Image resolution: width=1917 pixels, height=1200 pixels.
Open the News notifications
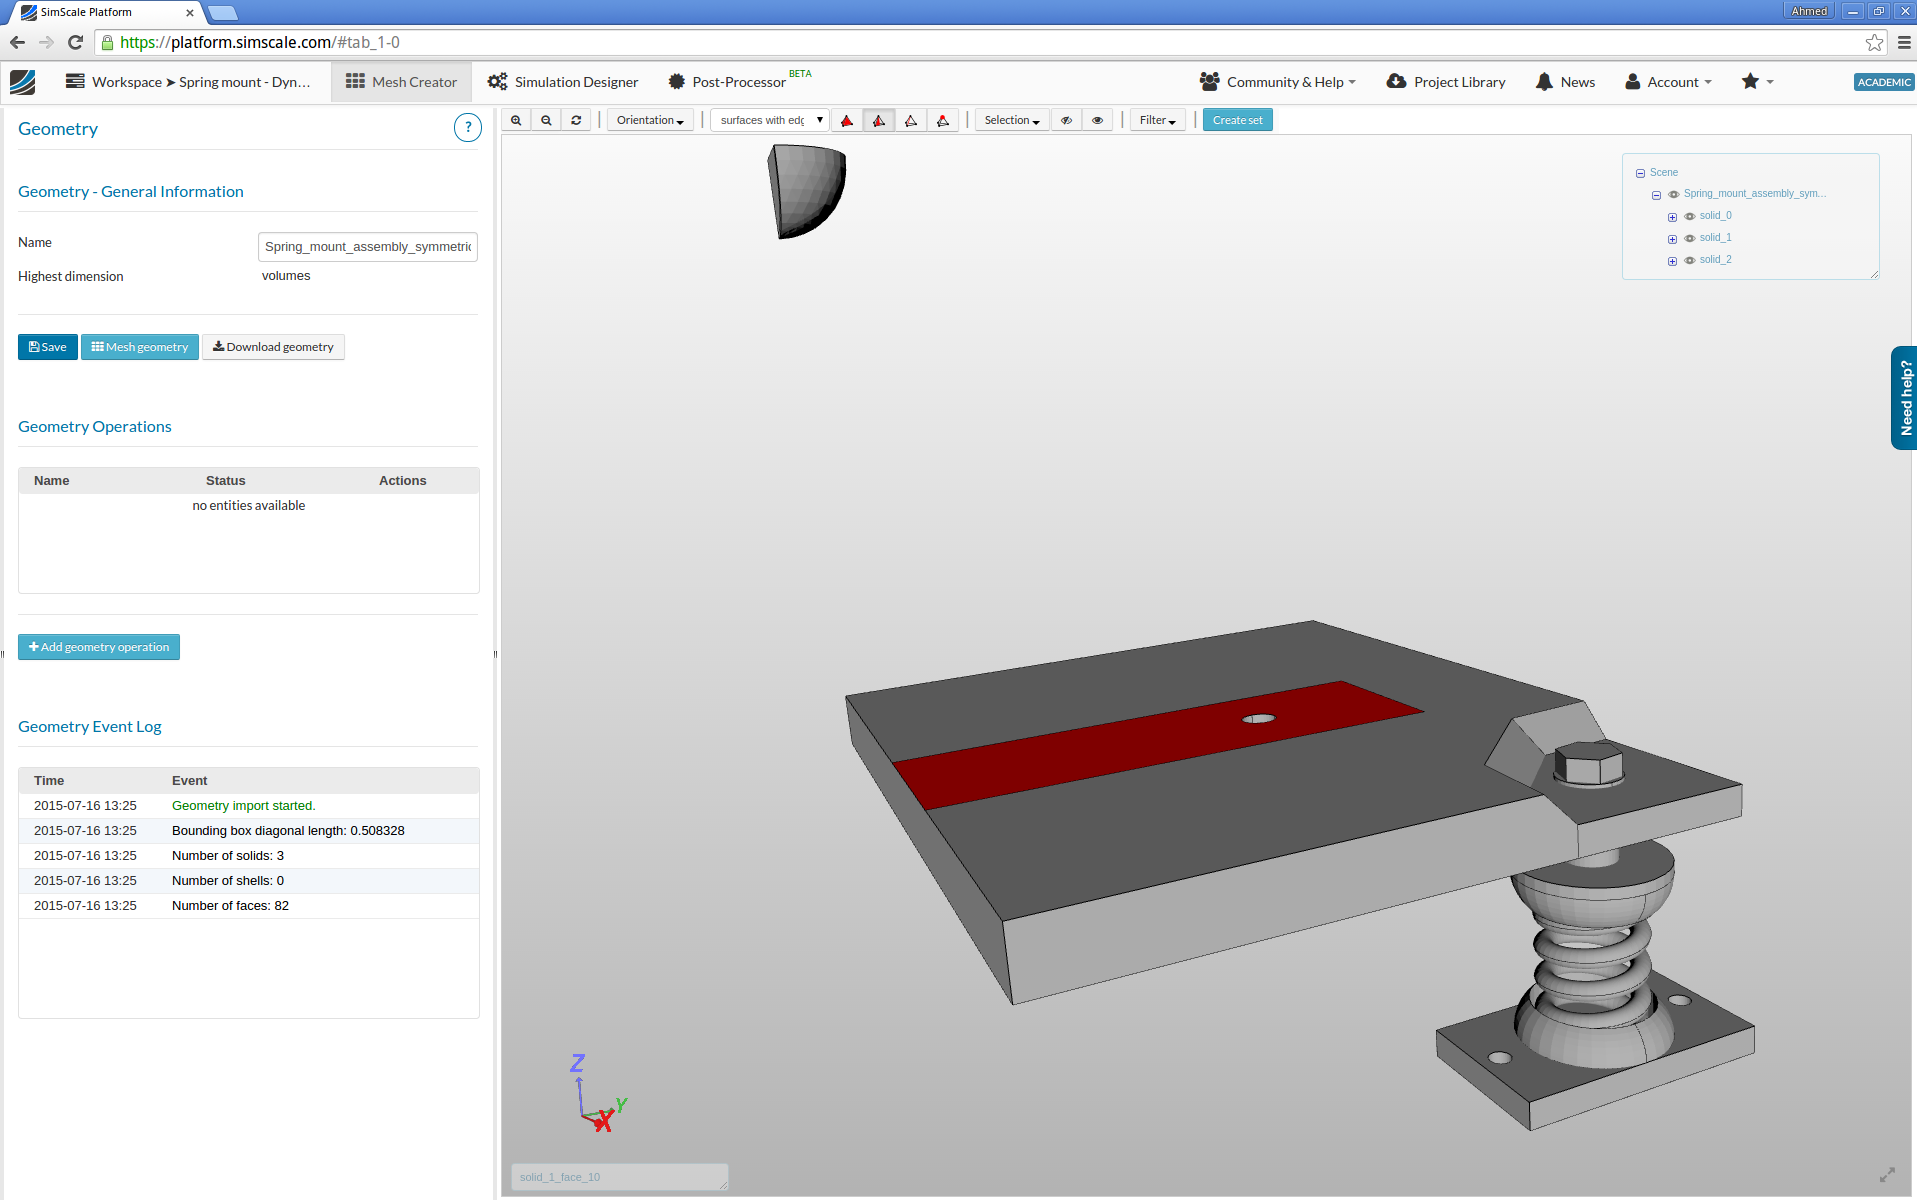(x=1566, y=82)
